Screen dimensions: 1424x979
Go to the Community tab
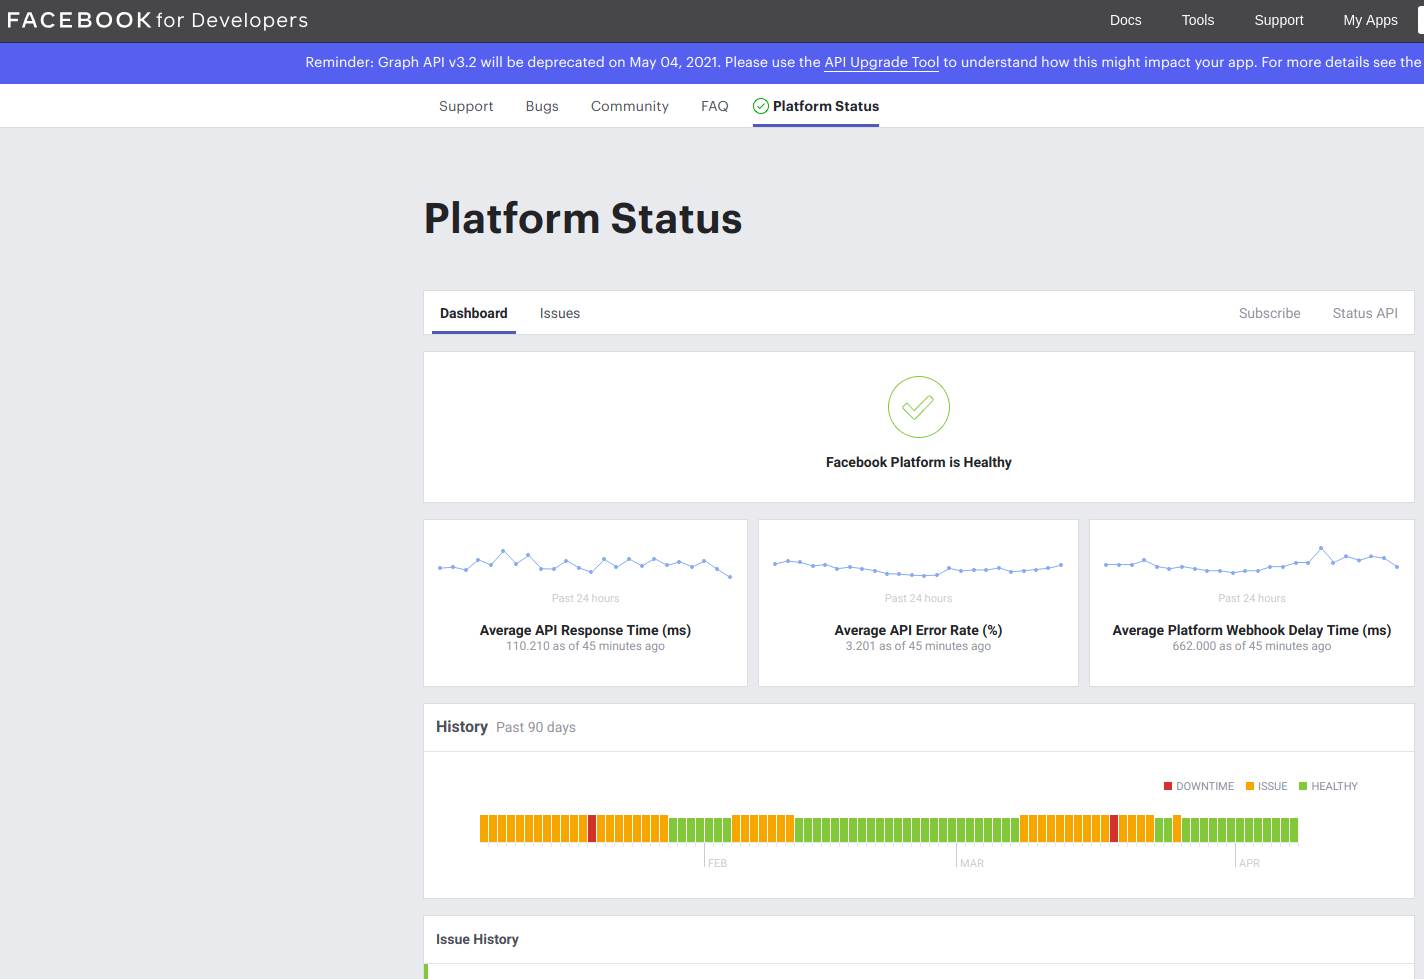click(629, 106)
